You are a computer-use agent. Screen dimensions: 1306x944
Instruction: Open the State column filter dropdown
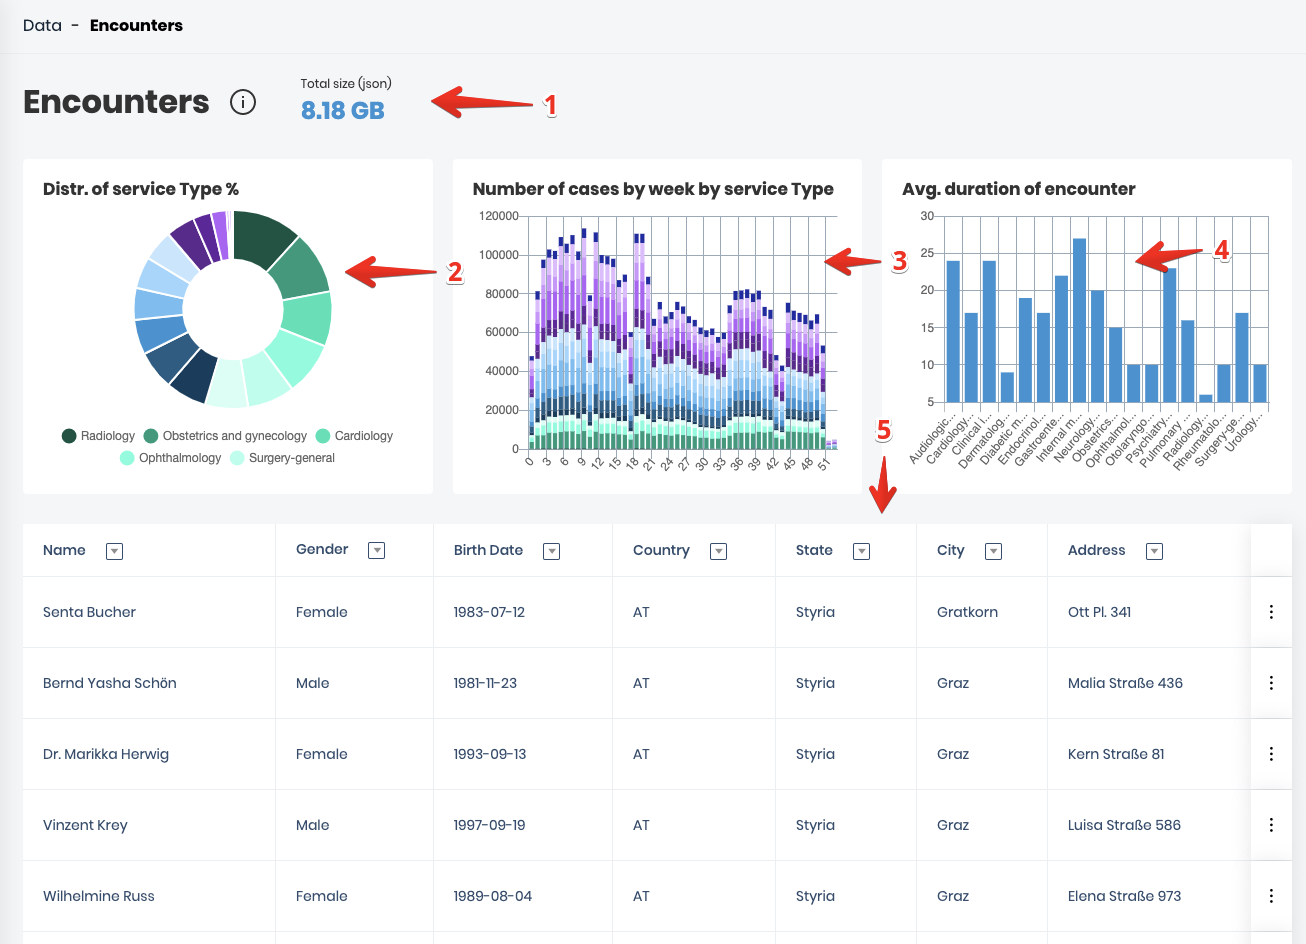click(861, 551)
